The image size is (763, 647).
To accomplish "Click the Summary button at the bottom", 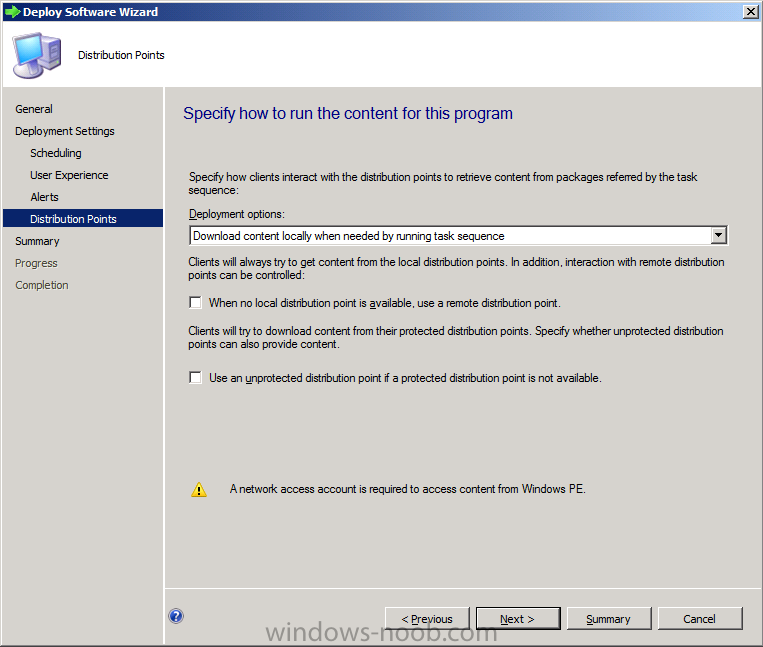I will [x=609, y=618].
